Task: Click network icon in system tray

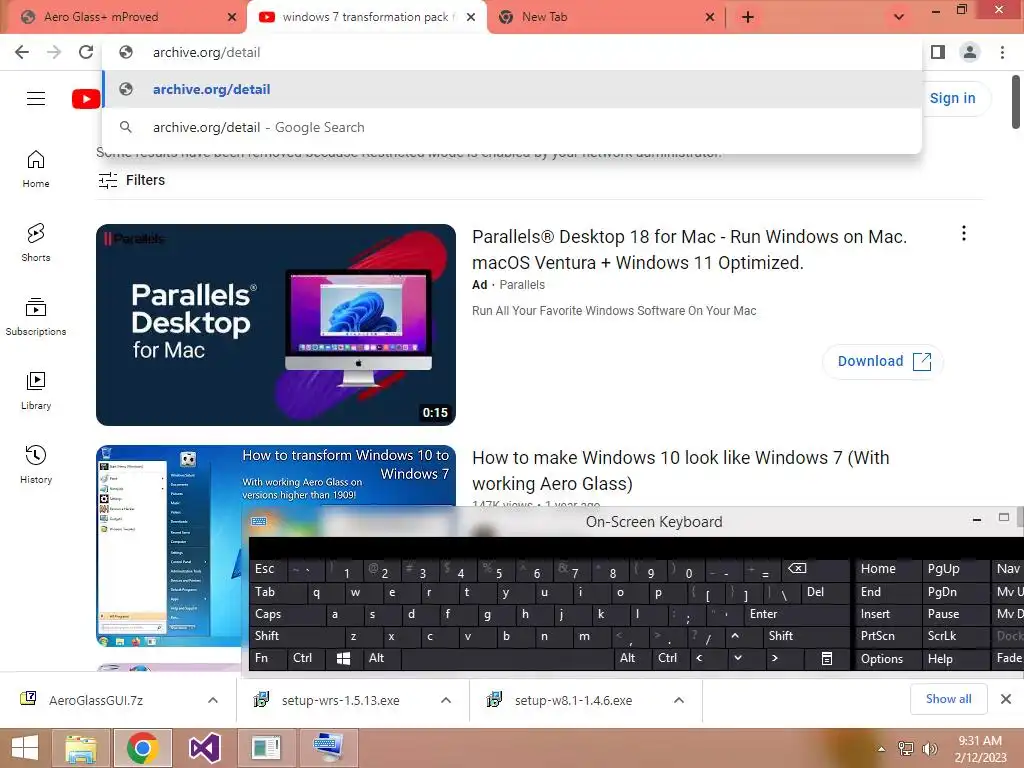Action: [x=906, y=749]
